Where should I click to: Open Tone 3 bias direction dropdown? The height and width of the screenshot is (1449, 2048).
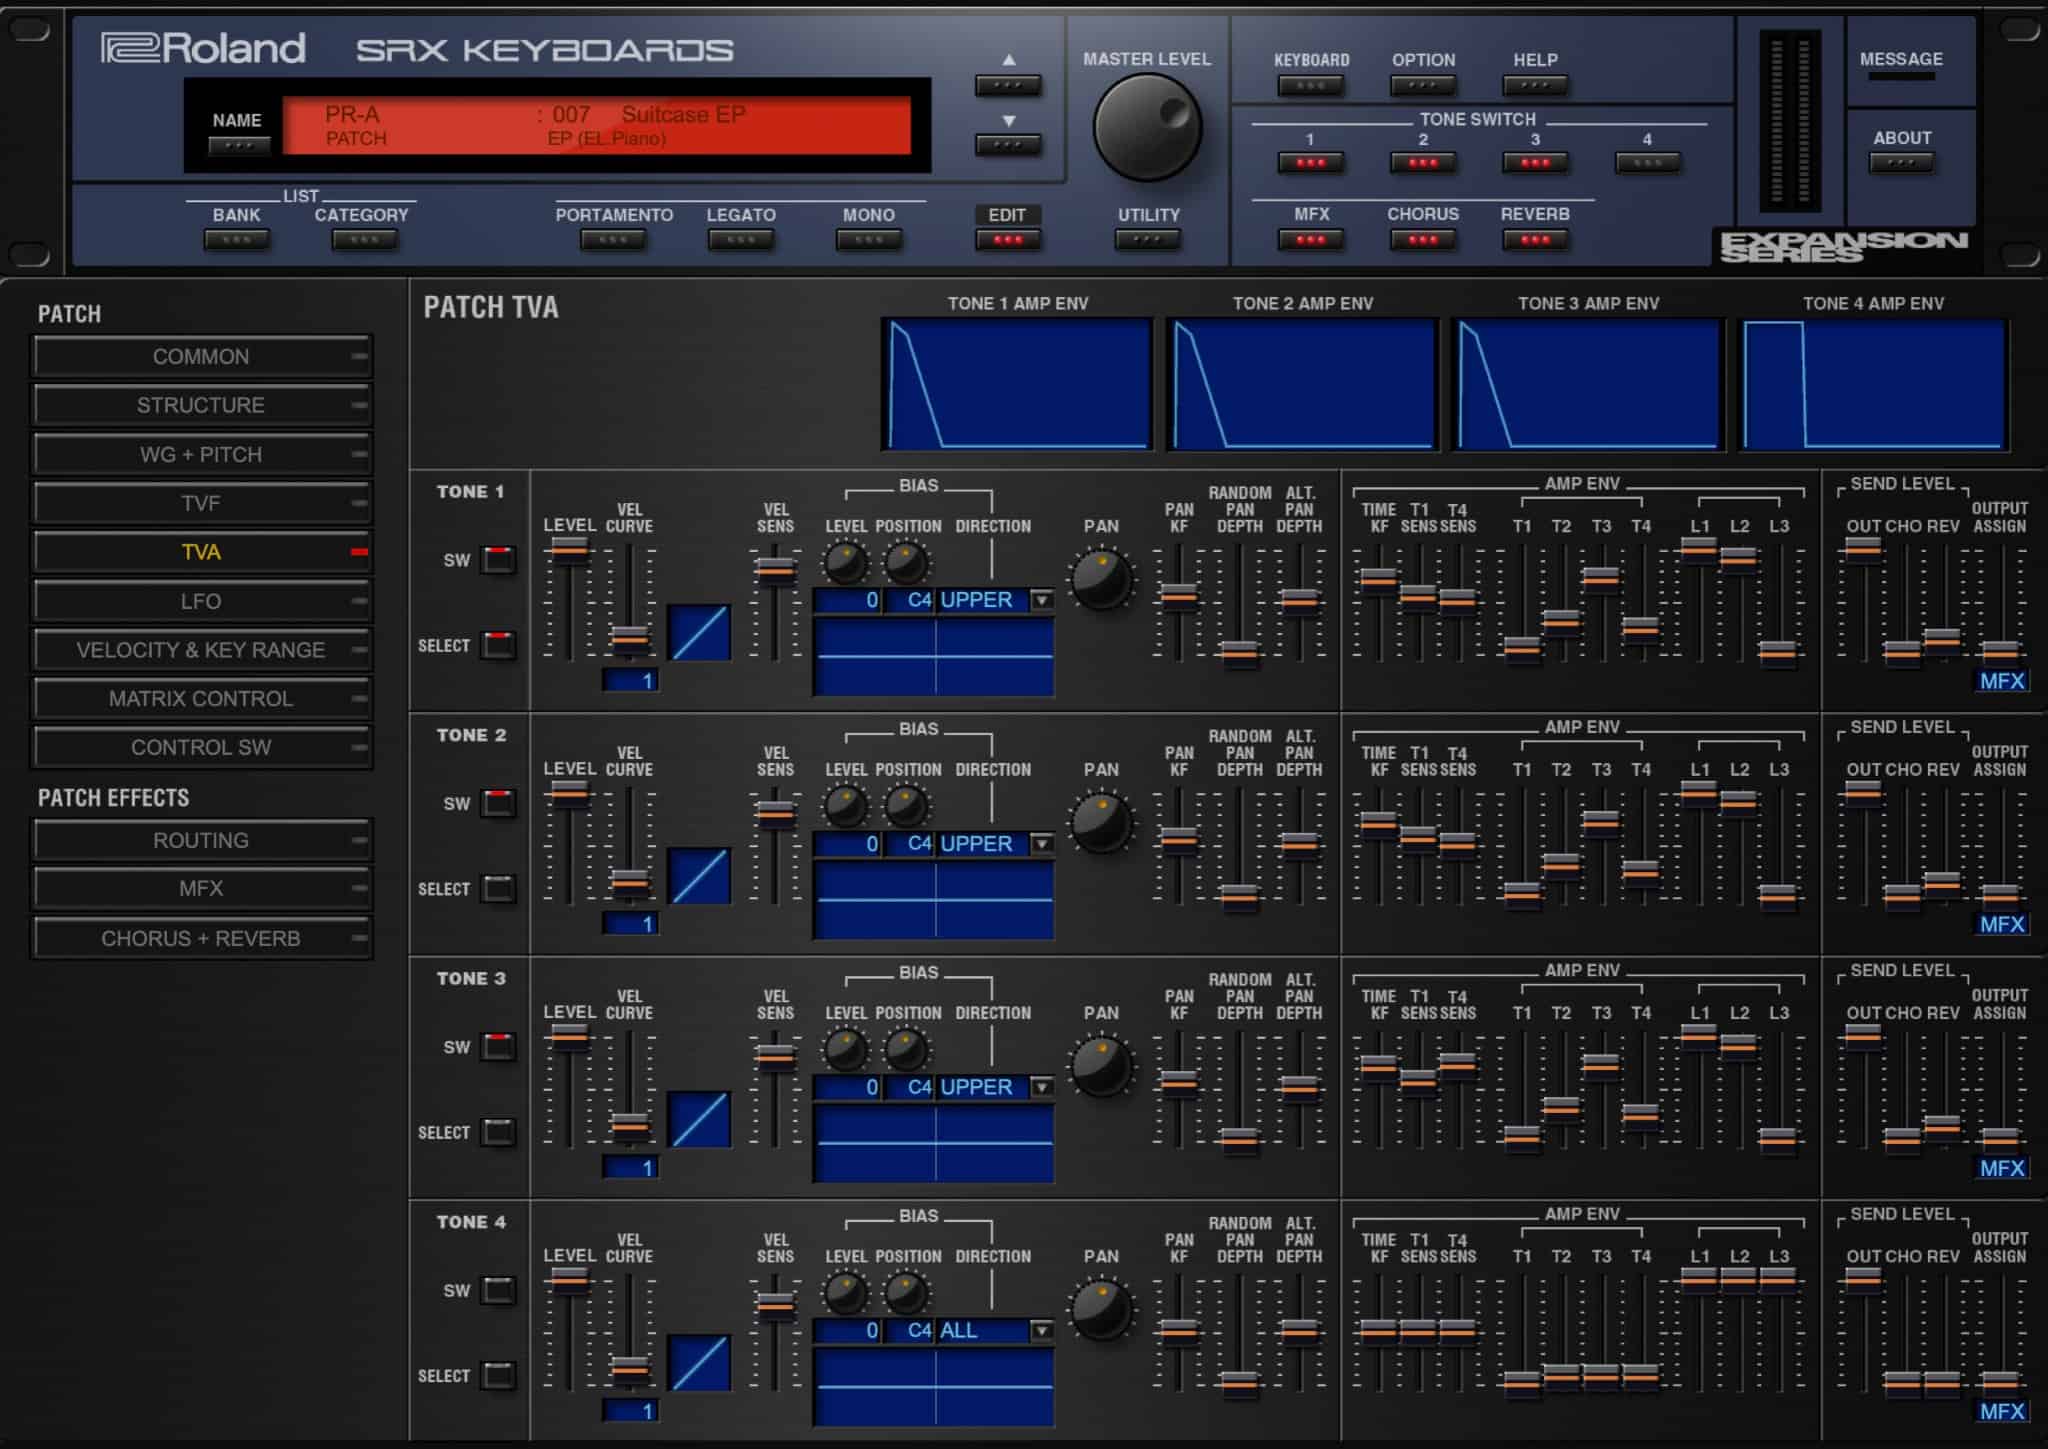(1042, 1087)
